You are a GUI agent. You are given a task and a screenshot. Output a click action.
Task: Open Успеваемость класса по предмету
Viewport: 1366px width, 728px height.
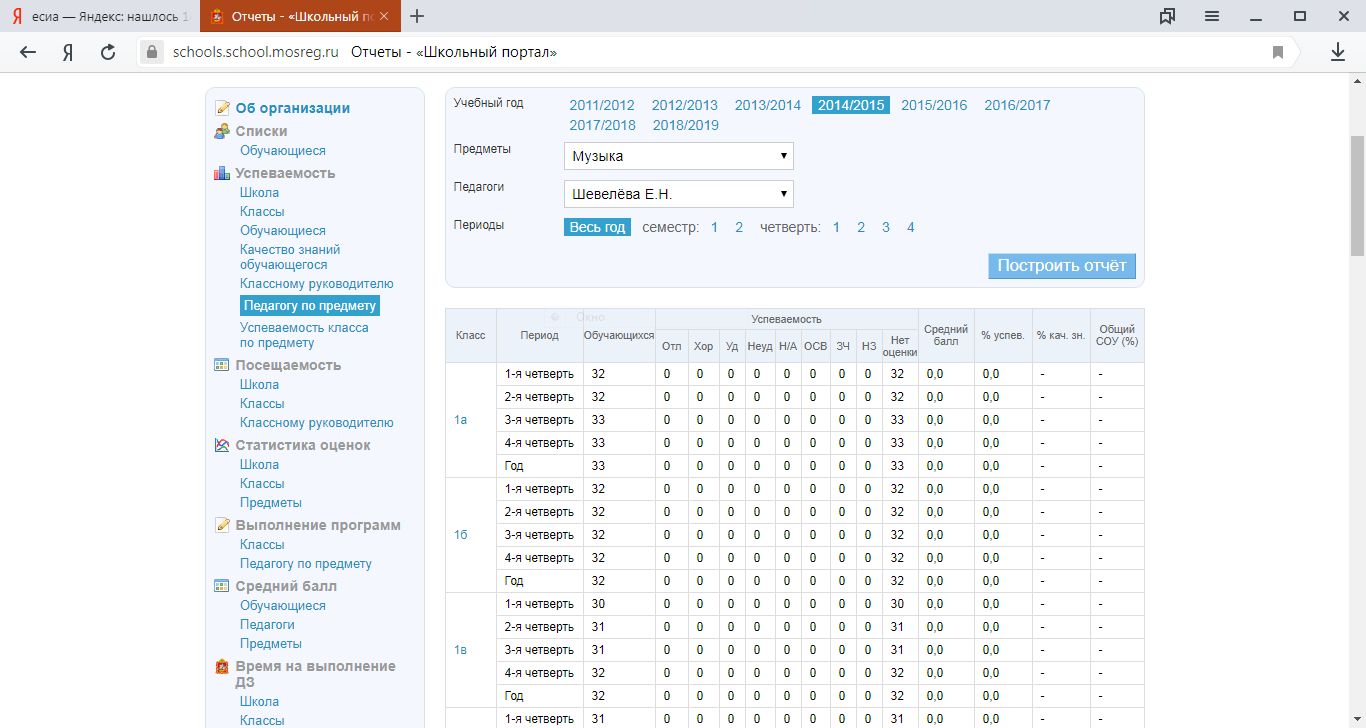tap(304, 335)
